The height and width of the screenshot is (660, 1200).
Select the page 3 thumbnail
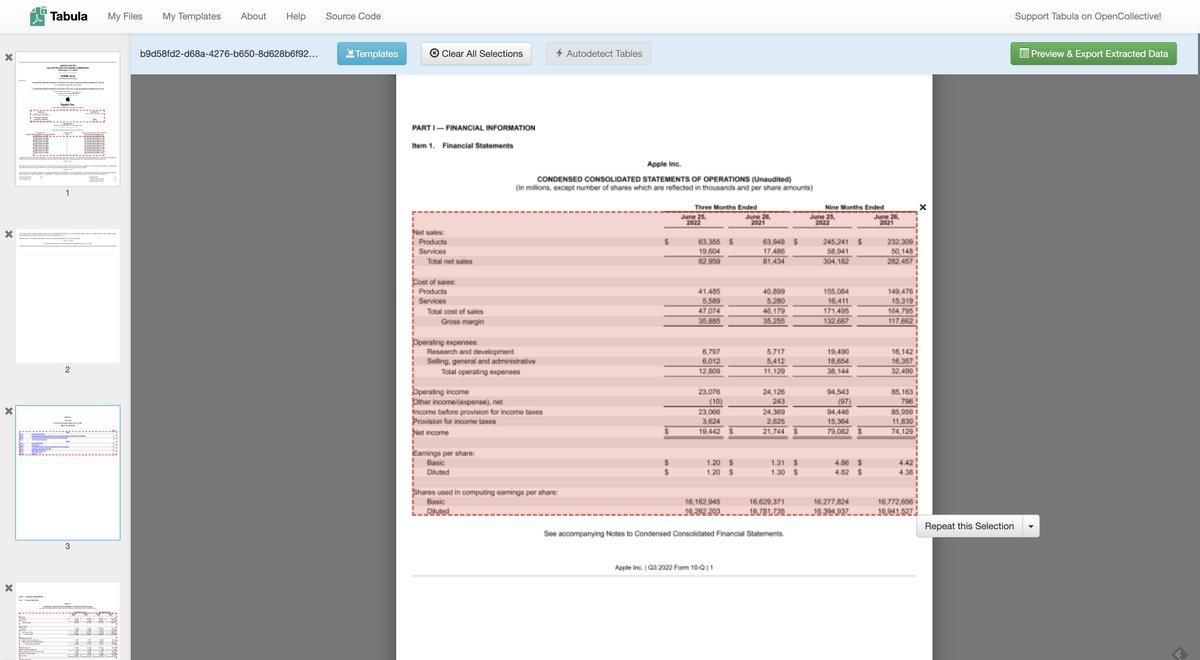[67, 473]
